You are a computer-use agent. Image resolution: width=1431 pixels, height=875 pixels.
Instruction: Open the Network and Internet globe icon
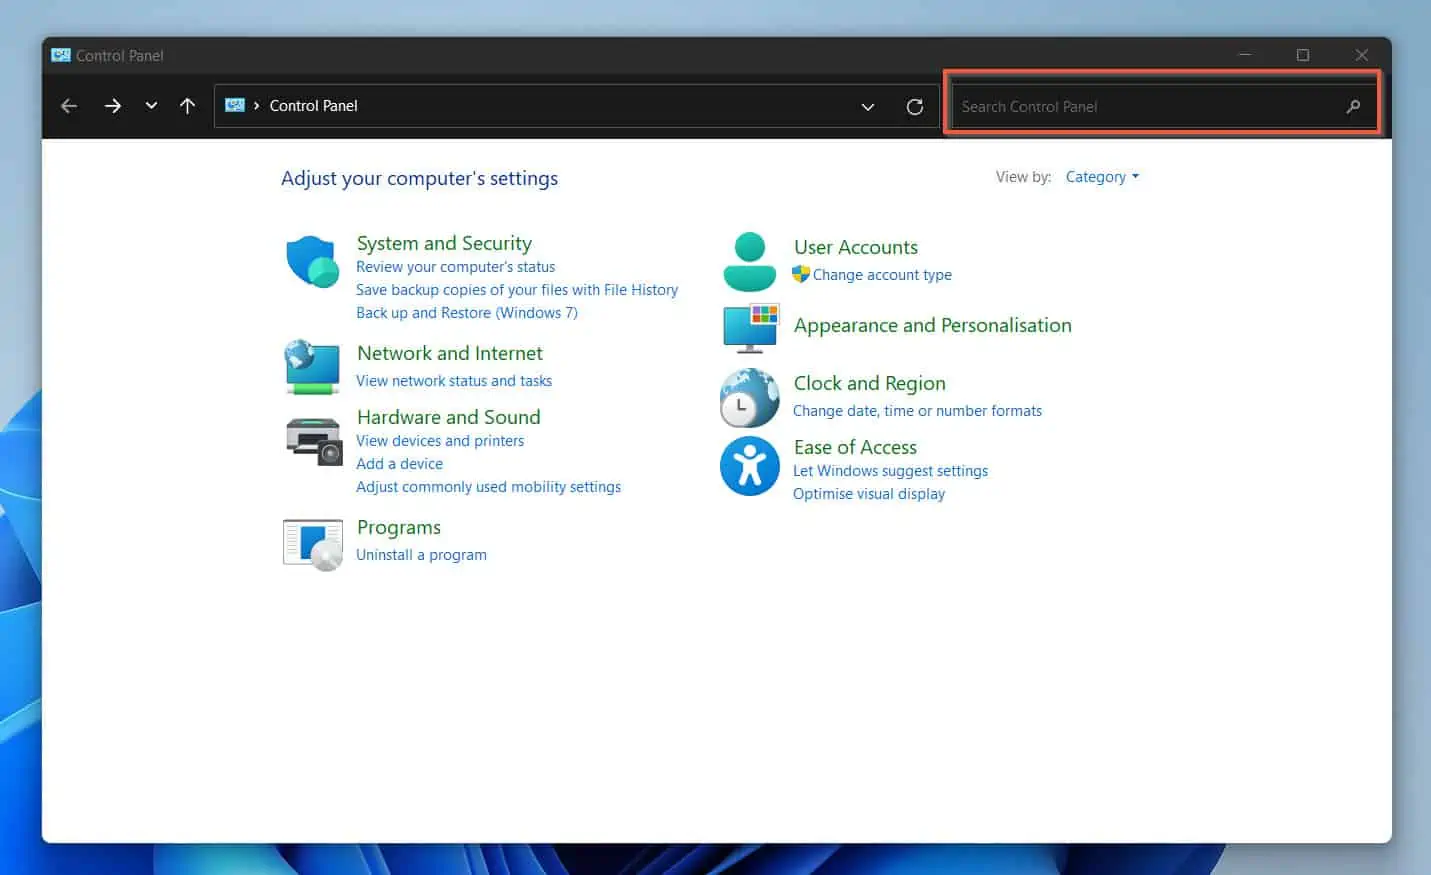[312, 367]
